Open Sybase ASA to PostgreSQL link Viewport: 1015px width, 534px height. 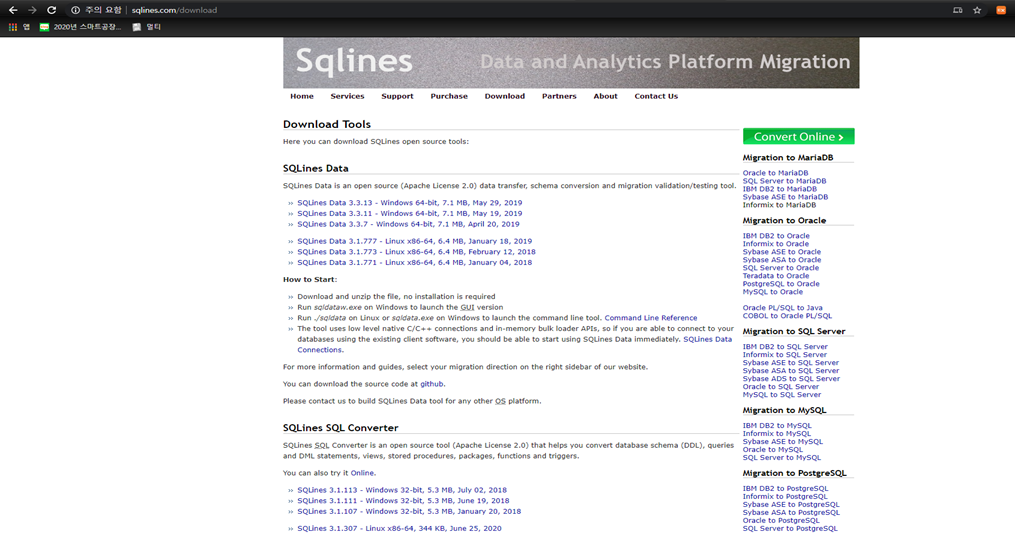[791, 513]
